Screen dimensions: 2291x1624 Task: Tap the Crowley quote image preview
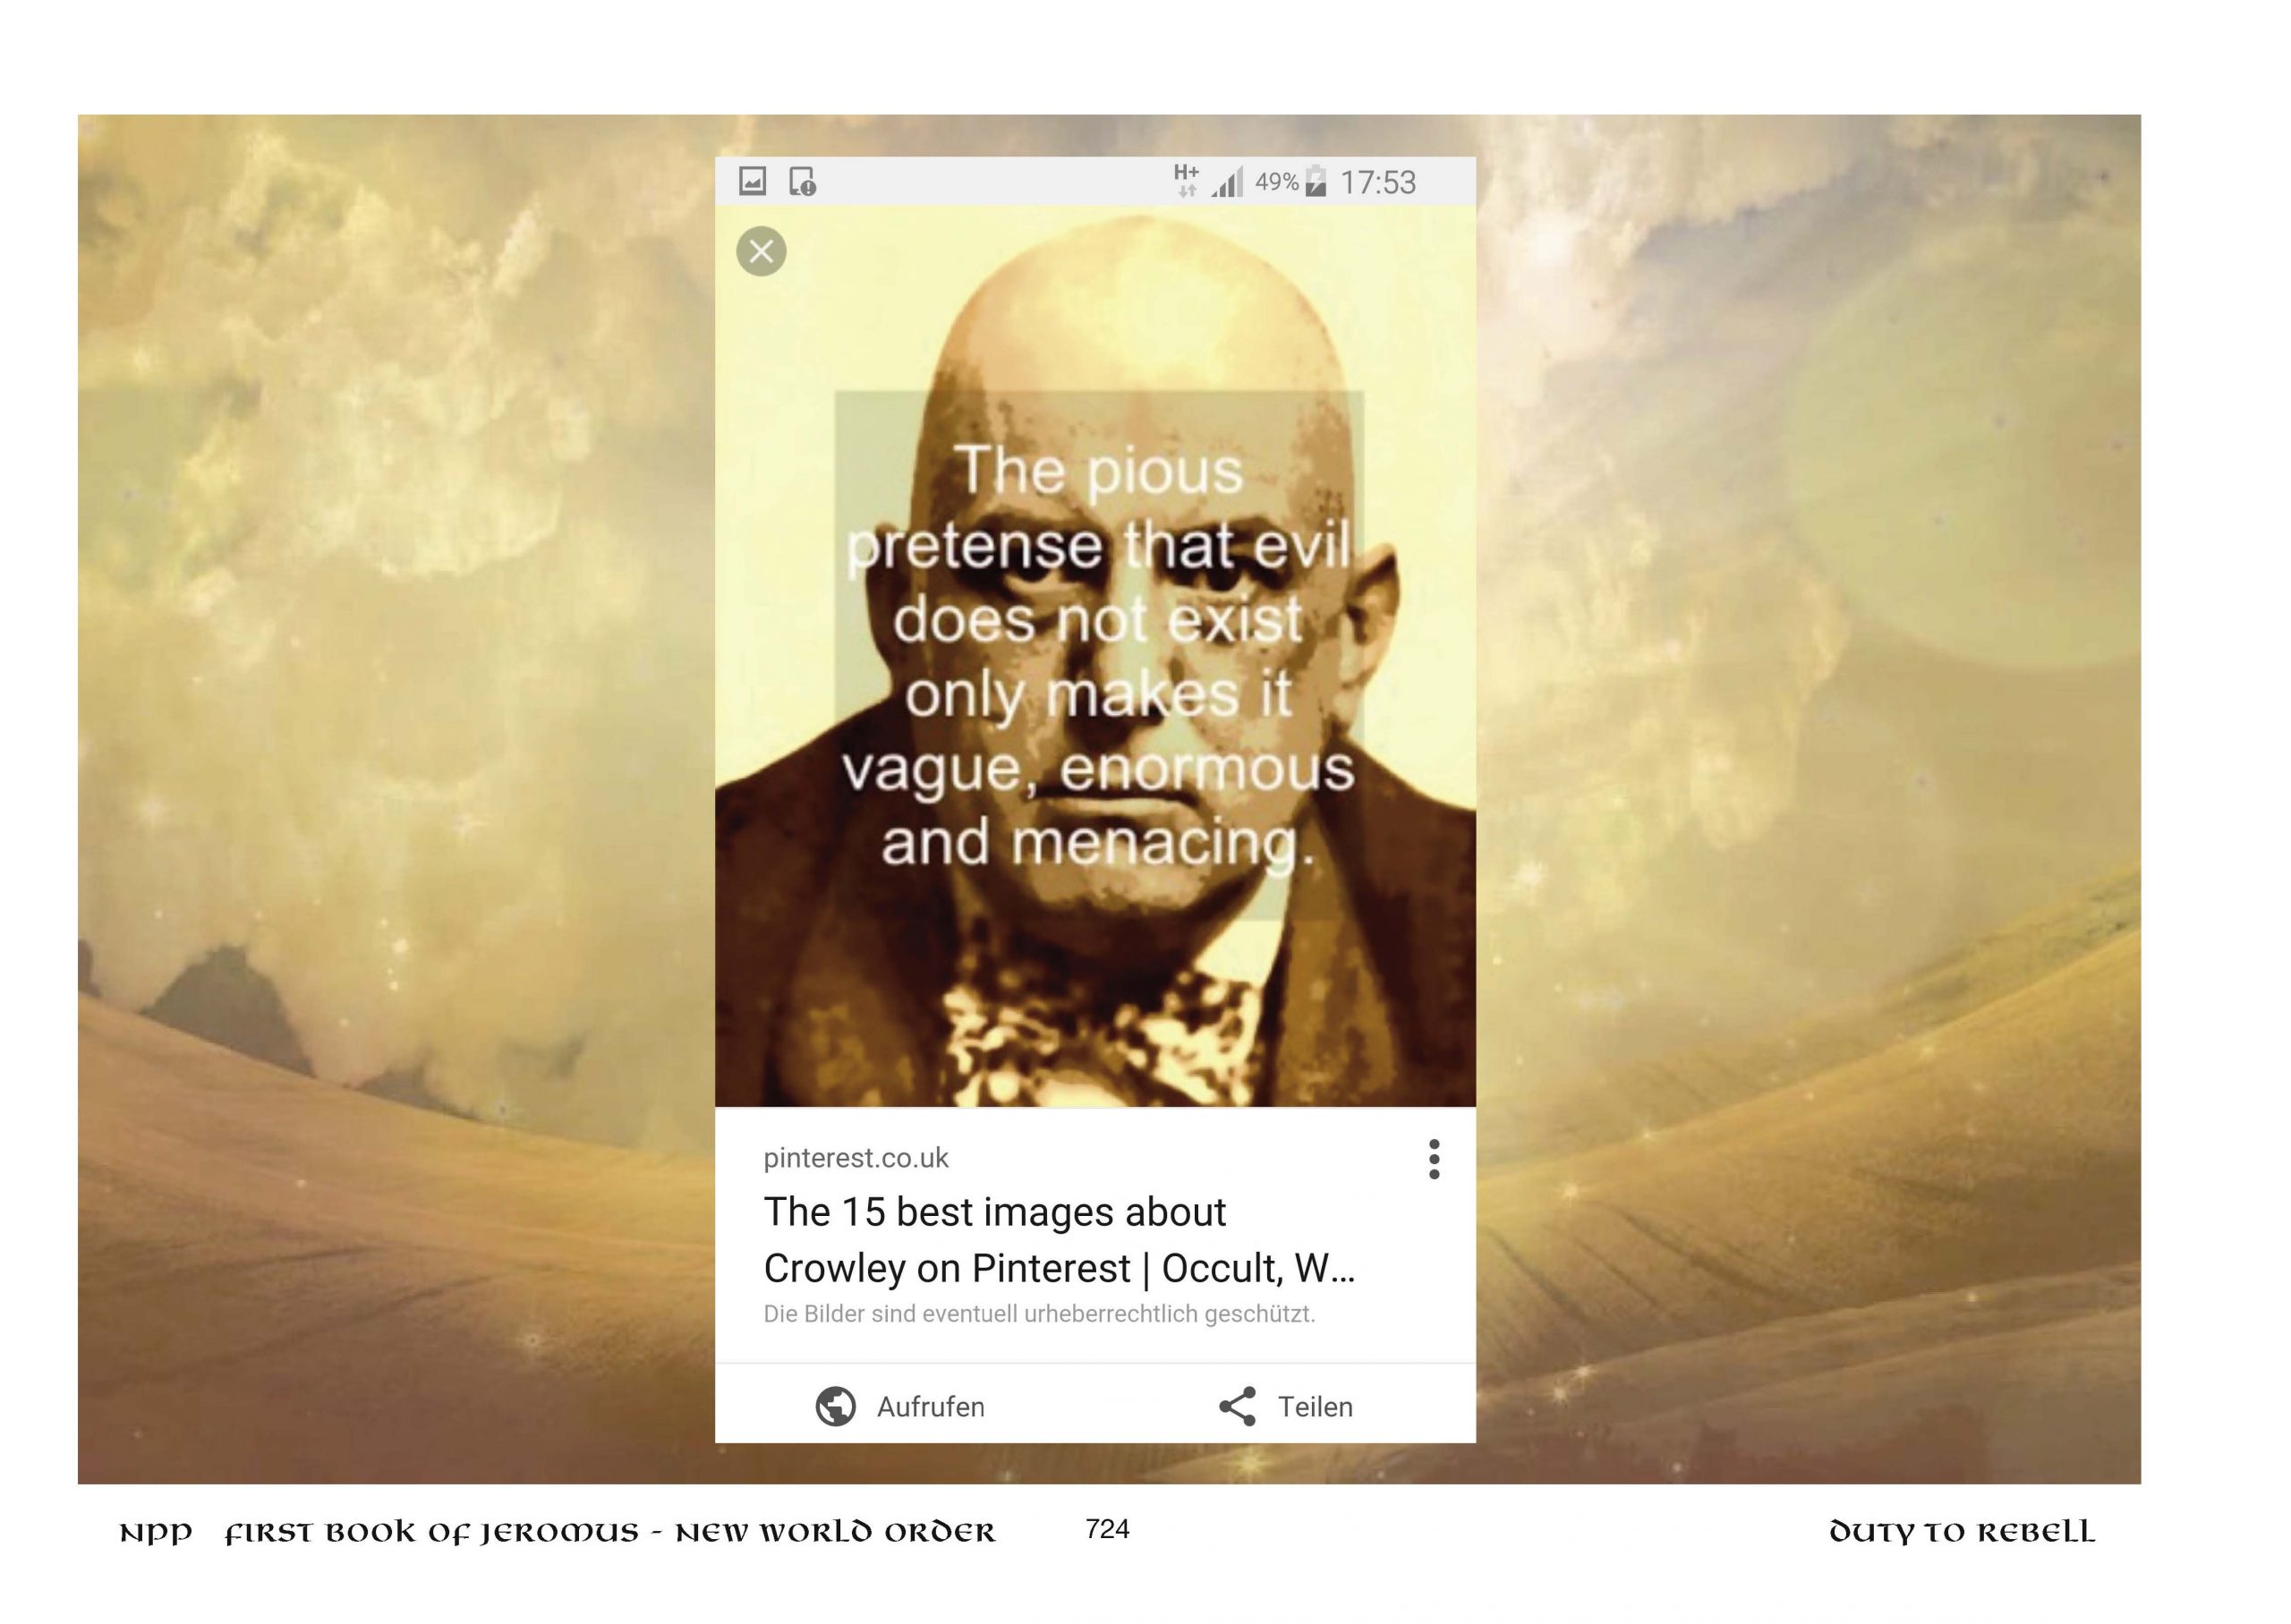coord(1095,656)
